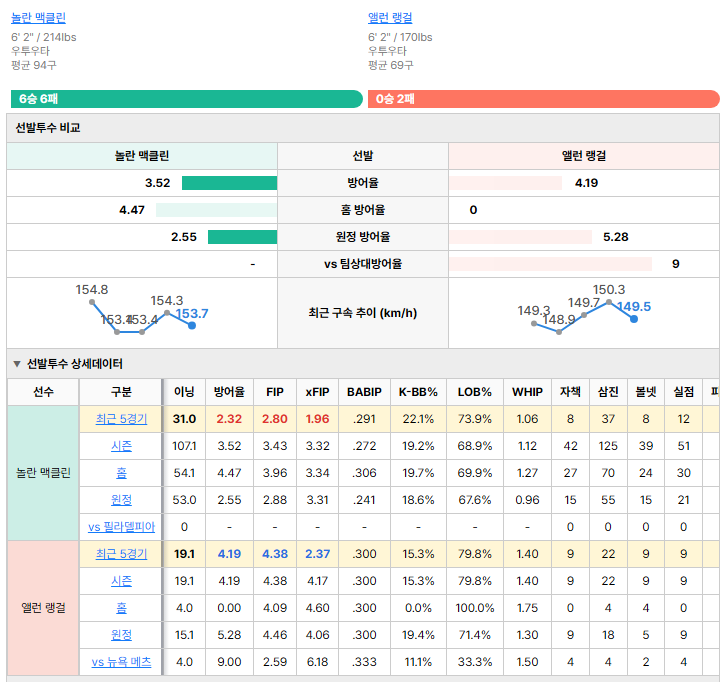
Task: Click 놀란 맥클린 green row-group cell
Action: [43, 473]
